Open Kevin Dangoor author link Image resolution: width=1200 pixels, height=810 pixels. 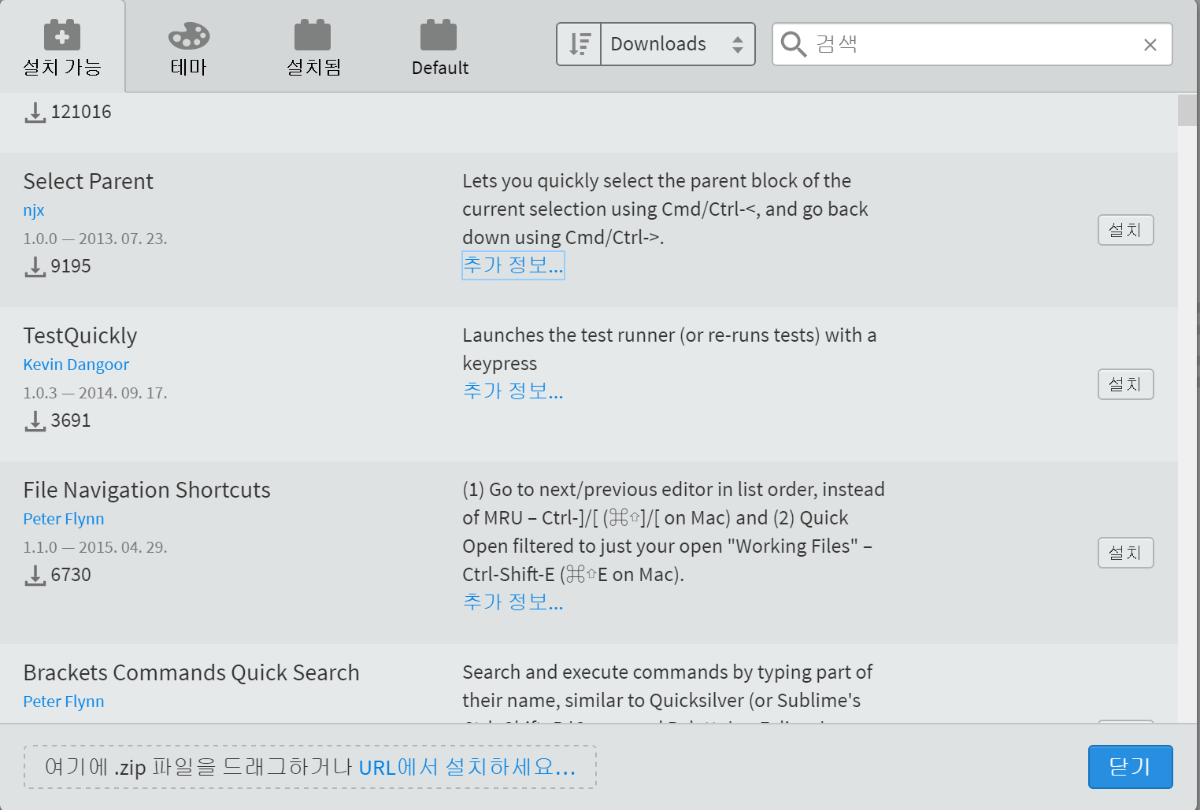[x=76, y=364]
